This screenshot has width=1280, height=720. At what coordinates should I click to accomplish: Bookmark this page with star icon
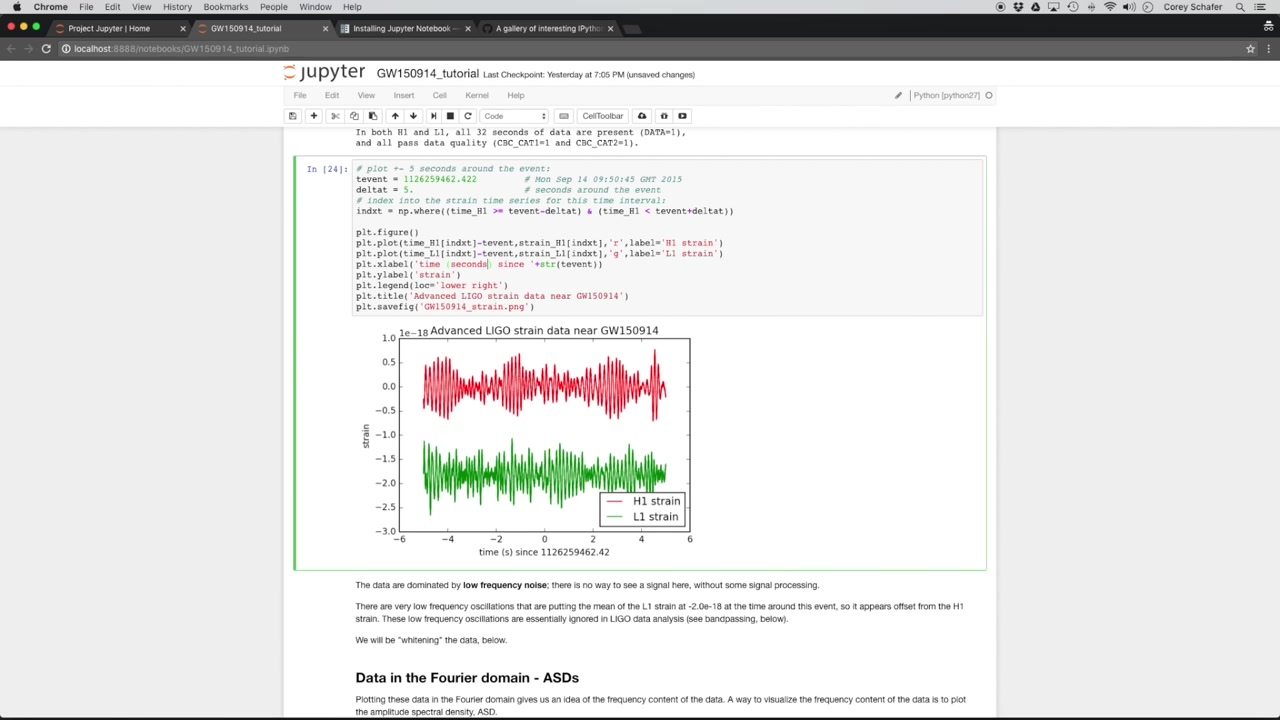click(x=1250, y=48)
